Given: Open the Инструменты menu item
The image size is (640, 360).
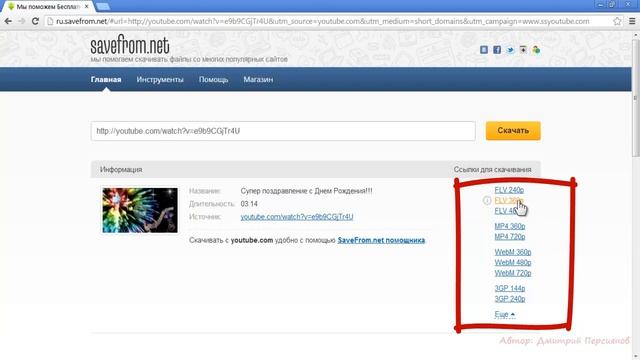Looking at the screenshot, I should pos(160,80).
